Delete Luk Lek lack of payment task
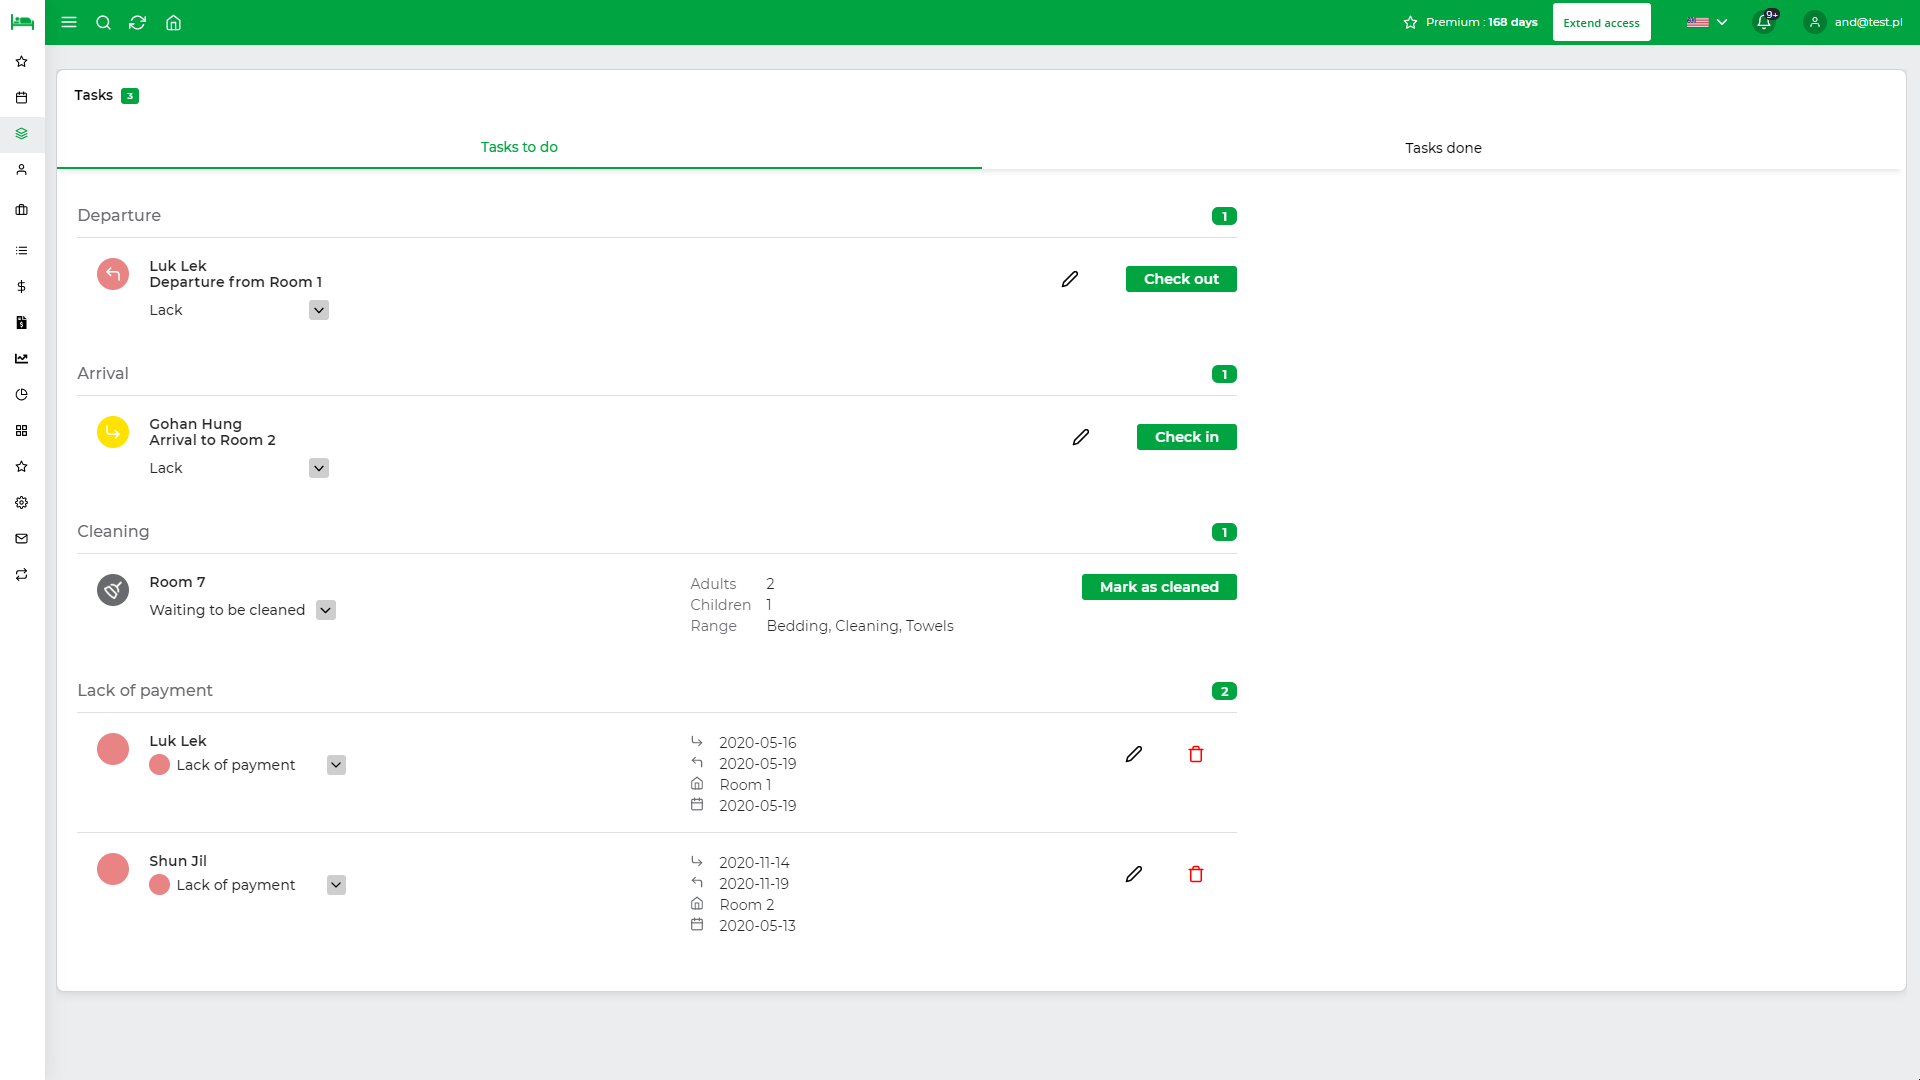This screenshot has height=1080, width=1920. [x=1196, y=754]
